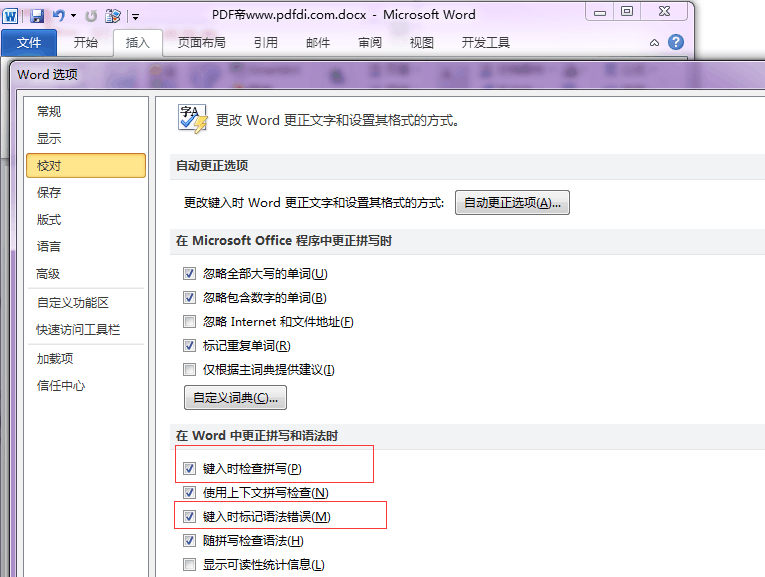The width and height of the screenshot is (765, 577).
Task: Select the 插入 ribbon tab
Action: coord(138,43)
